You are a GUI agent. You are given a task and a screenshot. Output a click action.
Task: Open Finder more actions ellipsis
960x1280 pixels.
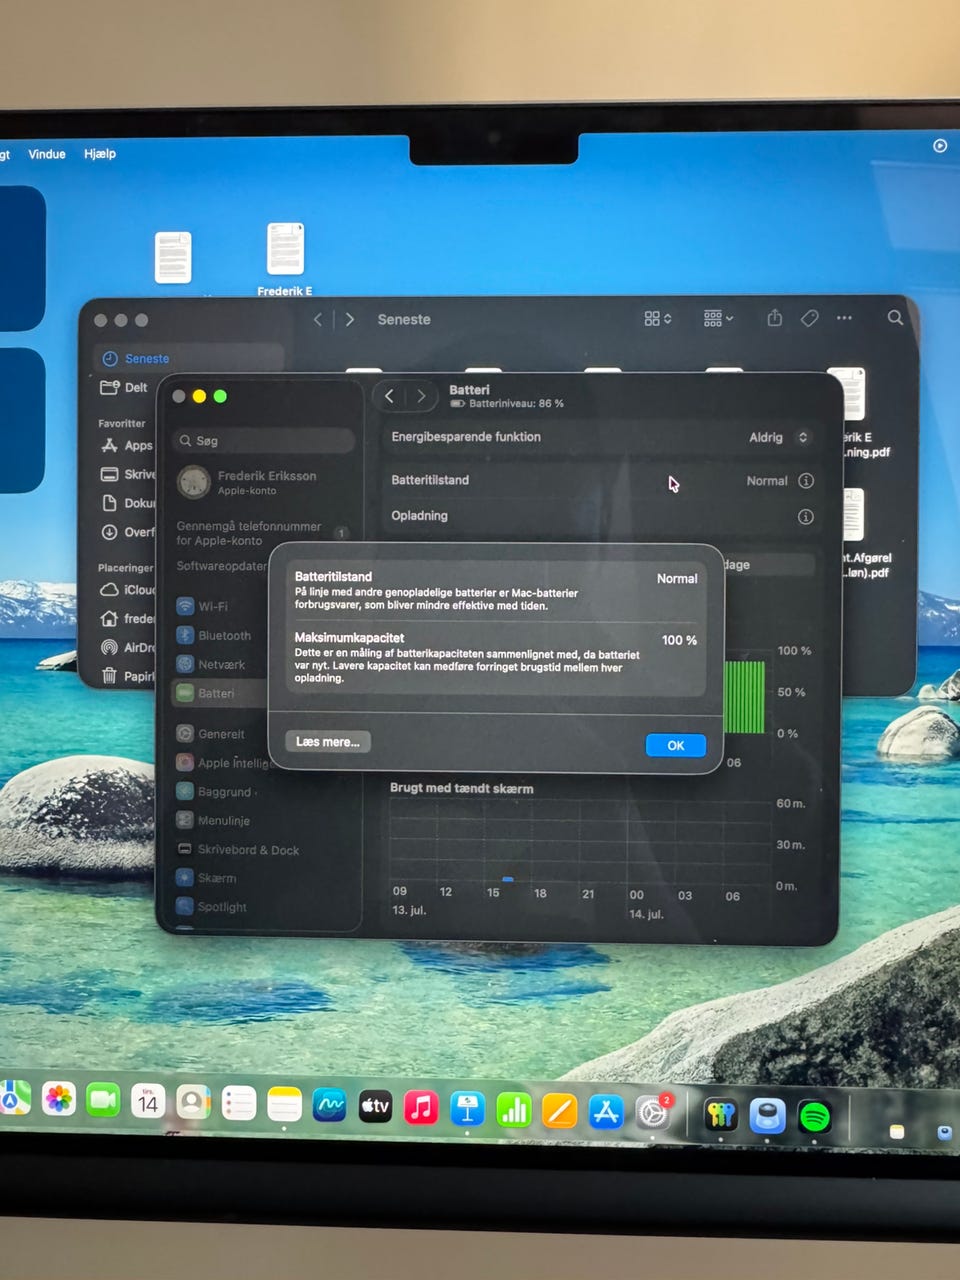[844, 318]
